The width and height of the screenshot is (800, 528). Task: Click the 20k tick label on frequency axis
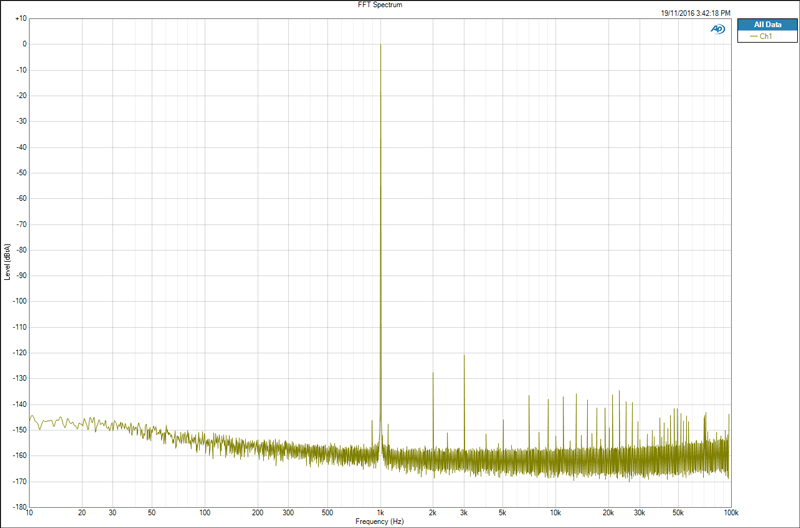point(608,513)
